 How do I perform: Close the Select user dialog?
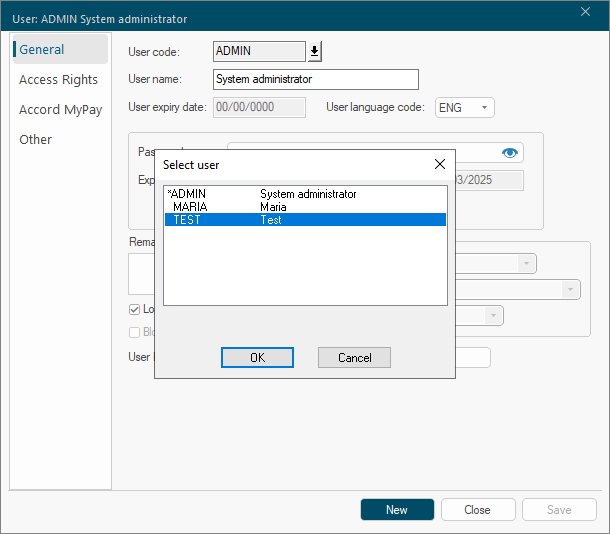pos(440,164)
